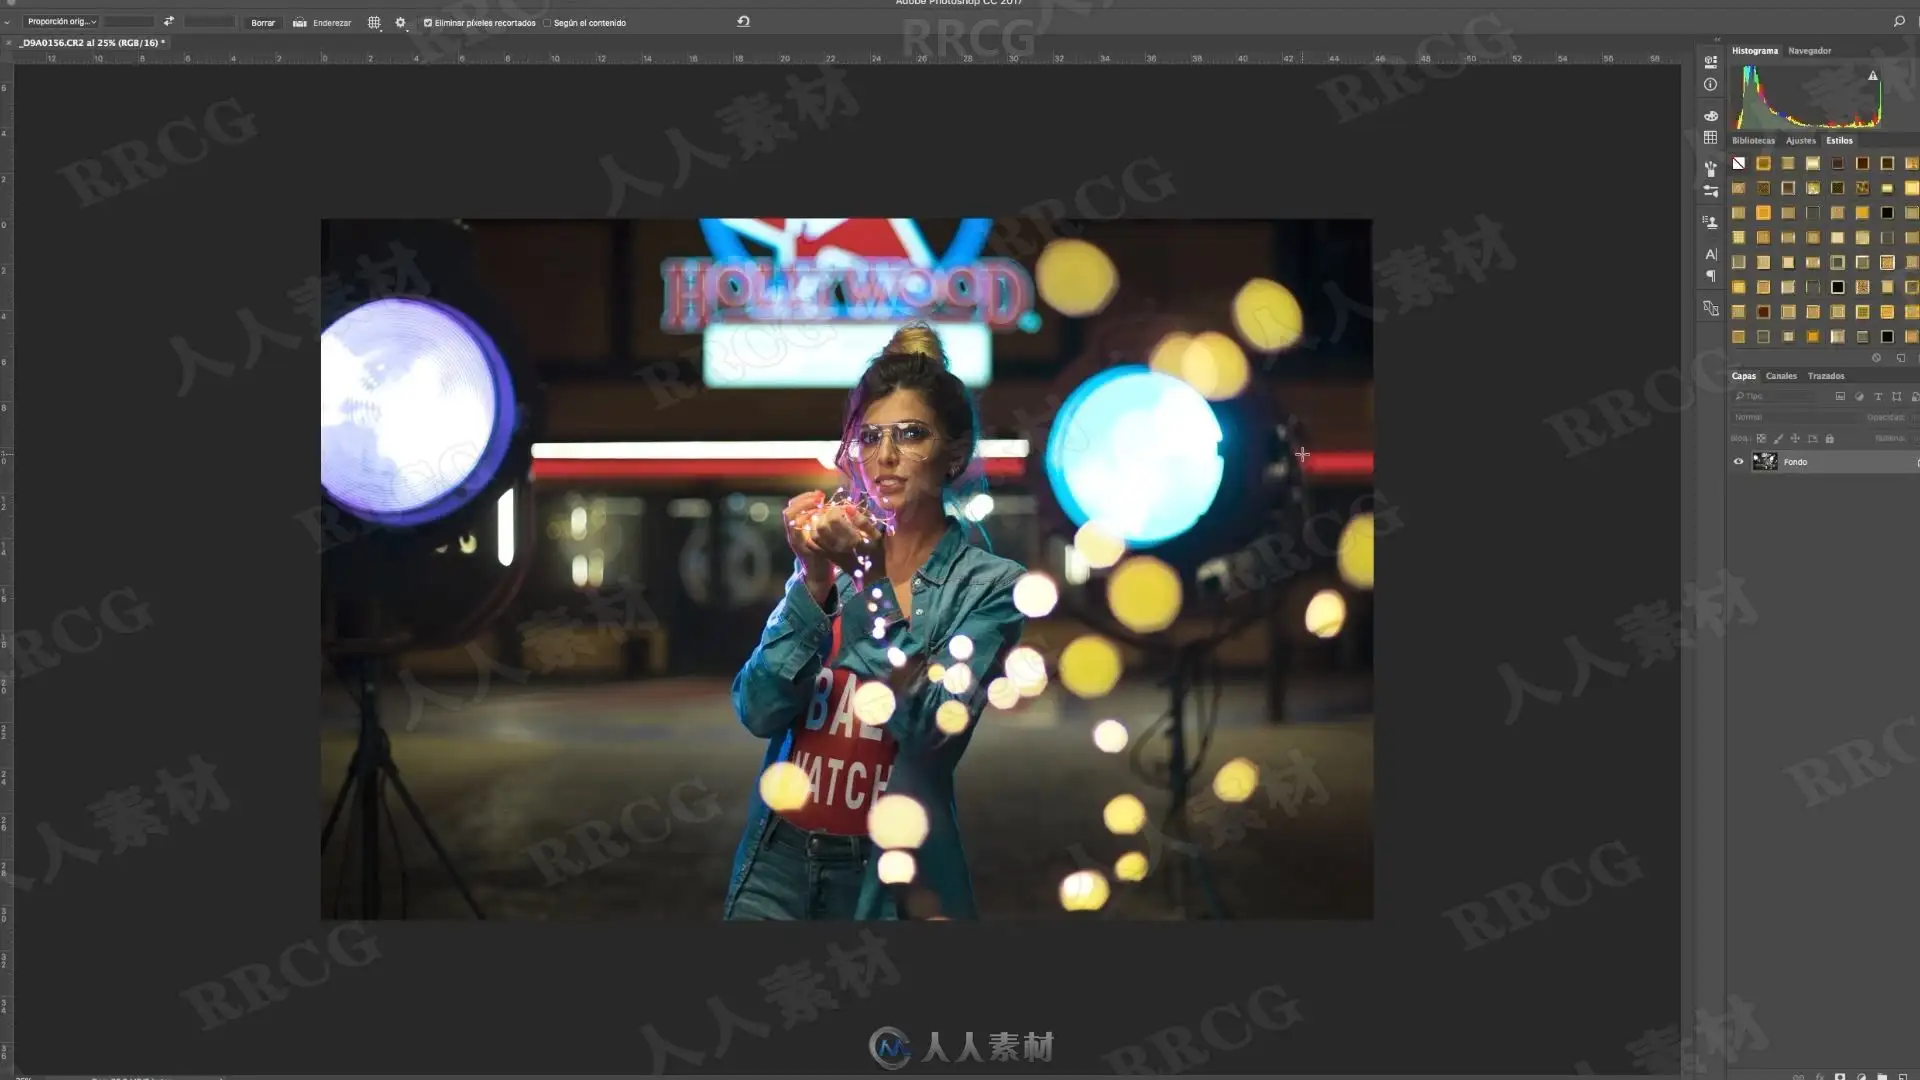1920x1080 pixels.
Task: Click the crop height input field
Action: 209,21
